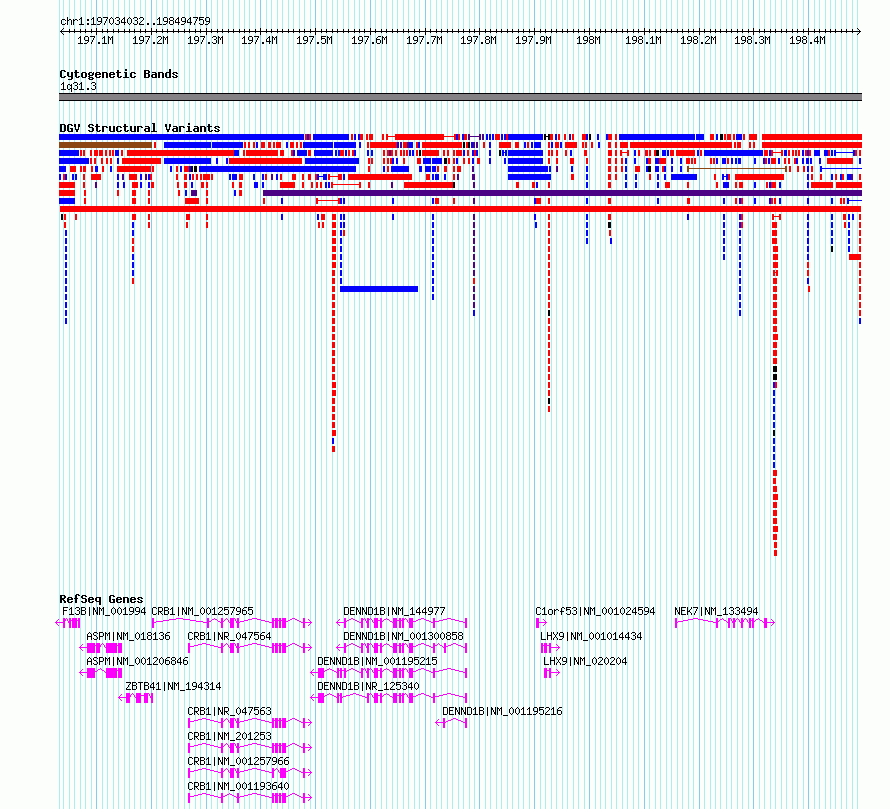Click the 198M ruler tick label
890x809 pixels.
(x=588, y=40)
